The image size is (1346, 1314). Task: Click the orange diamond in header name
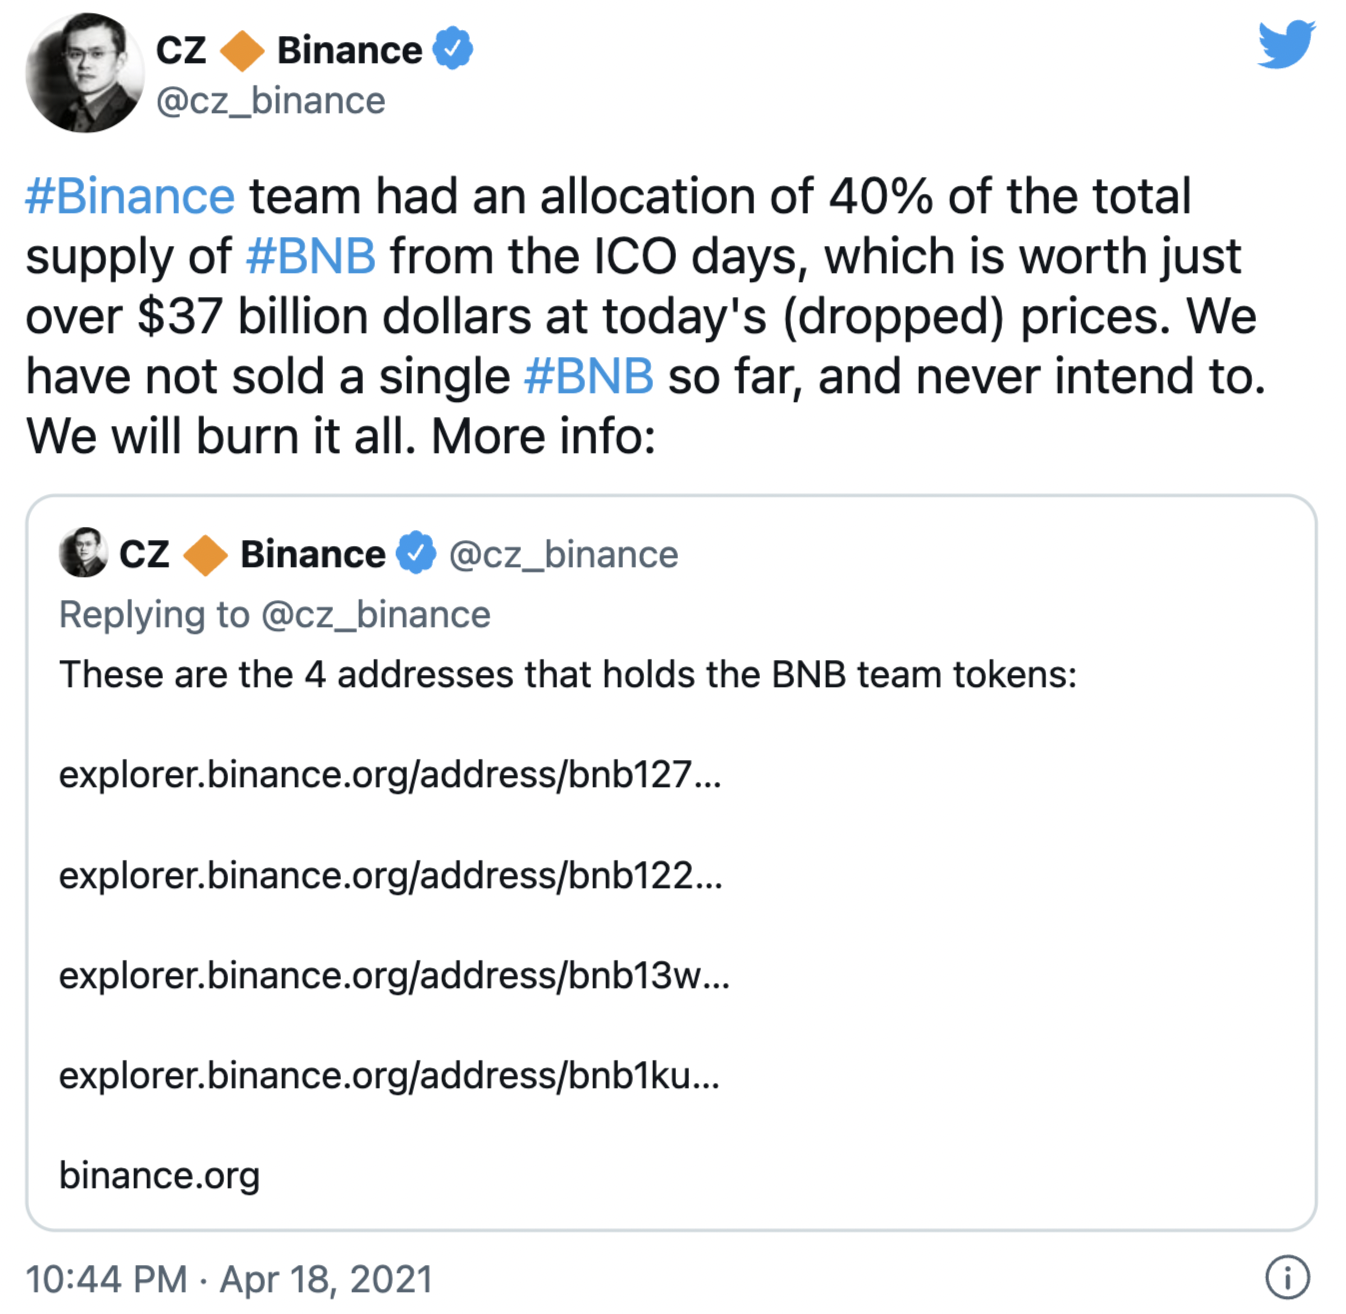tap(242, 51)
